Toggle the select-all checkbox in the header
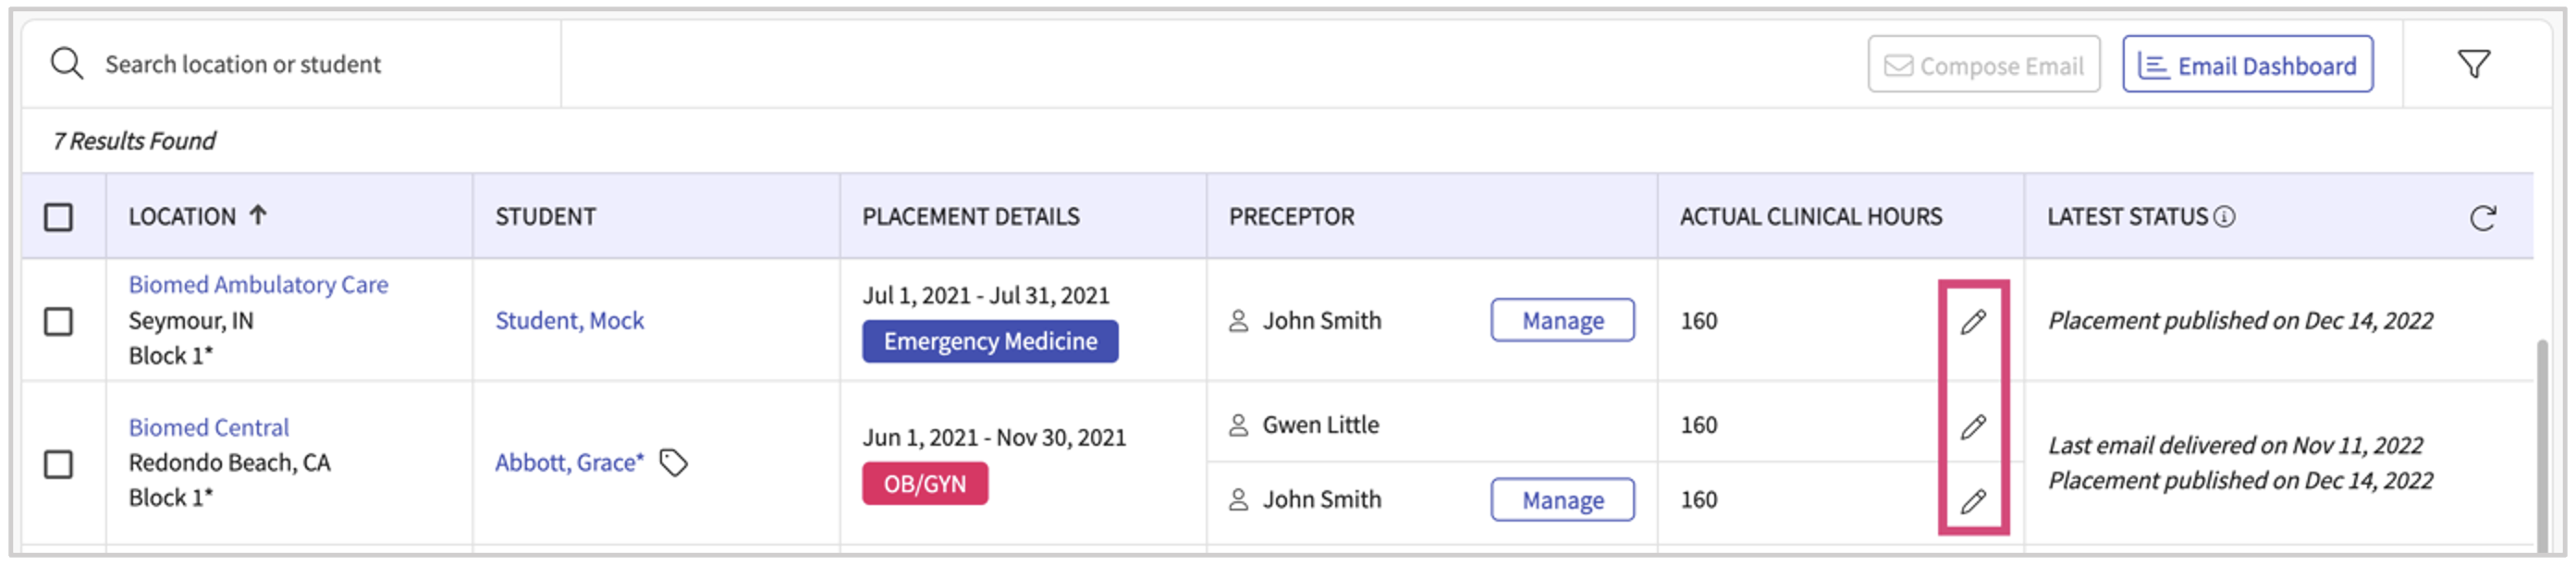 click(x=59, y=217)
